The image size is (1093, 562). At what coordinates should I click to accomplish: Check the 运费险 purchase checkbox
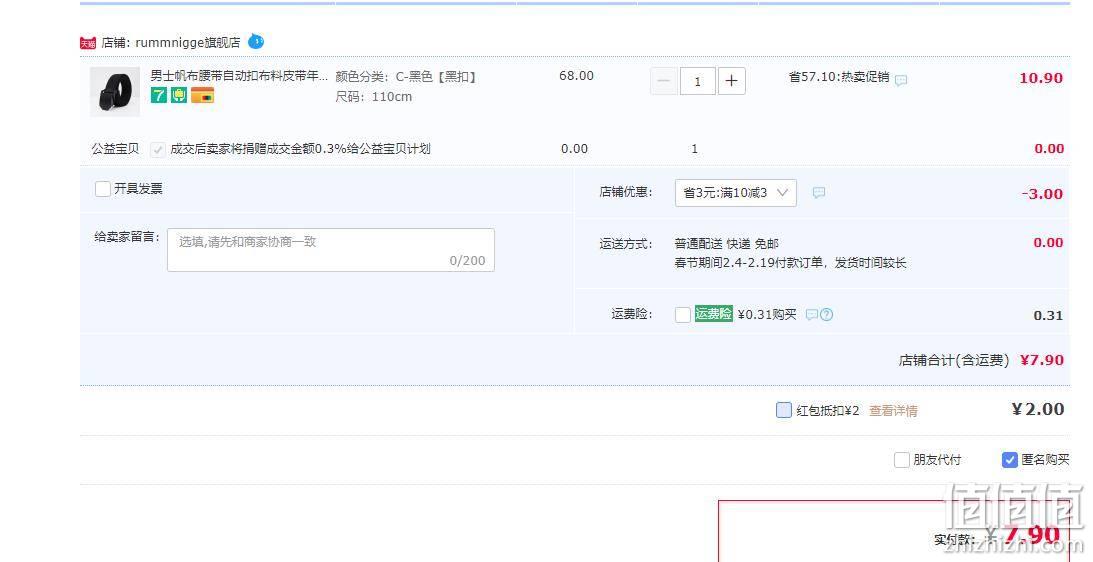tap(683, 315)
